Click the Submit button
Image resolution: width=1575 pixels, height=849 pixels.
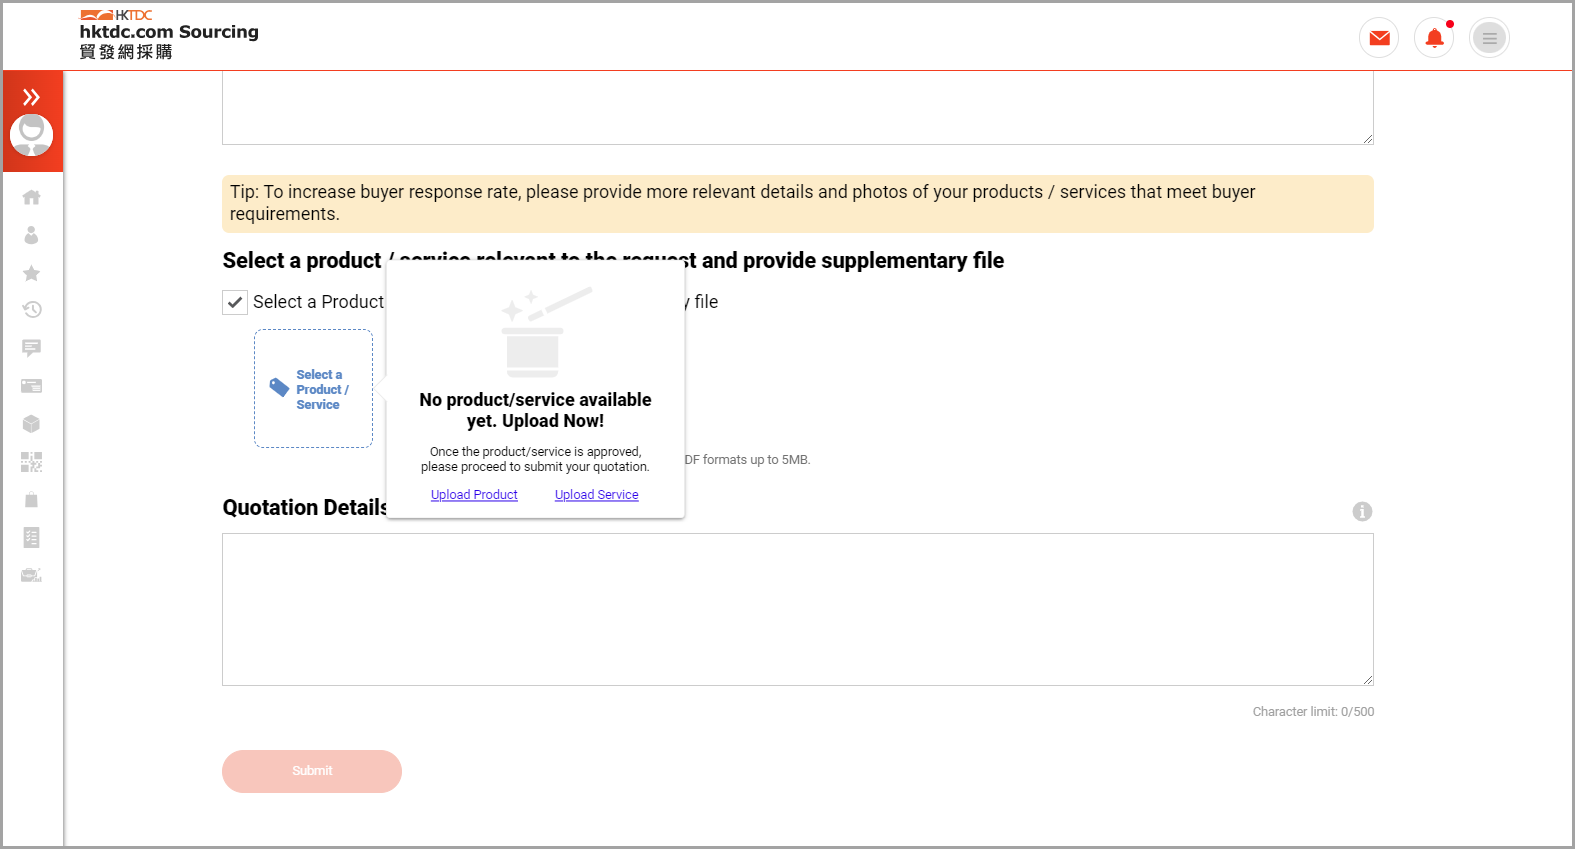pos(312,771)
